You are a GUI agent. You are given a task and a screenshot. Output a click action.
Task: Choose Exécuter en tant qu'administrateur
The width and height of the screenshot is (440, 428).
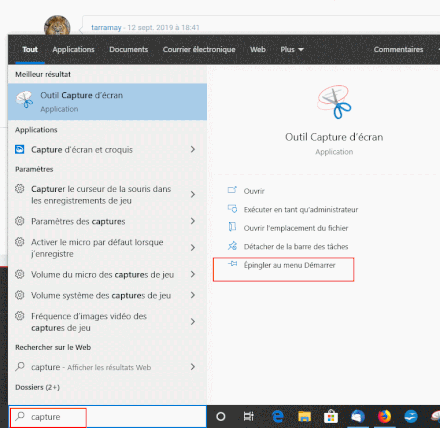click(x=301, y=210)
